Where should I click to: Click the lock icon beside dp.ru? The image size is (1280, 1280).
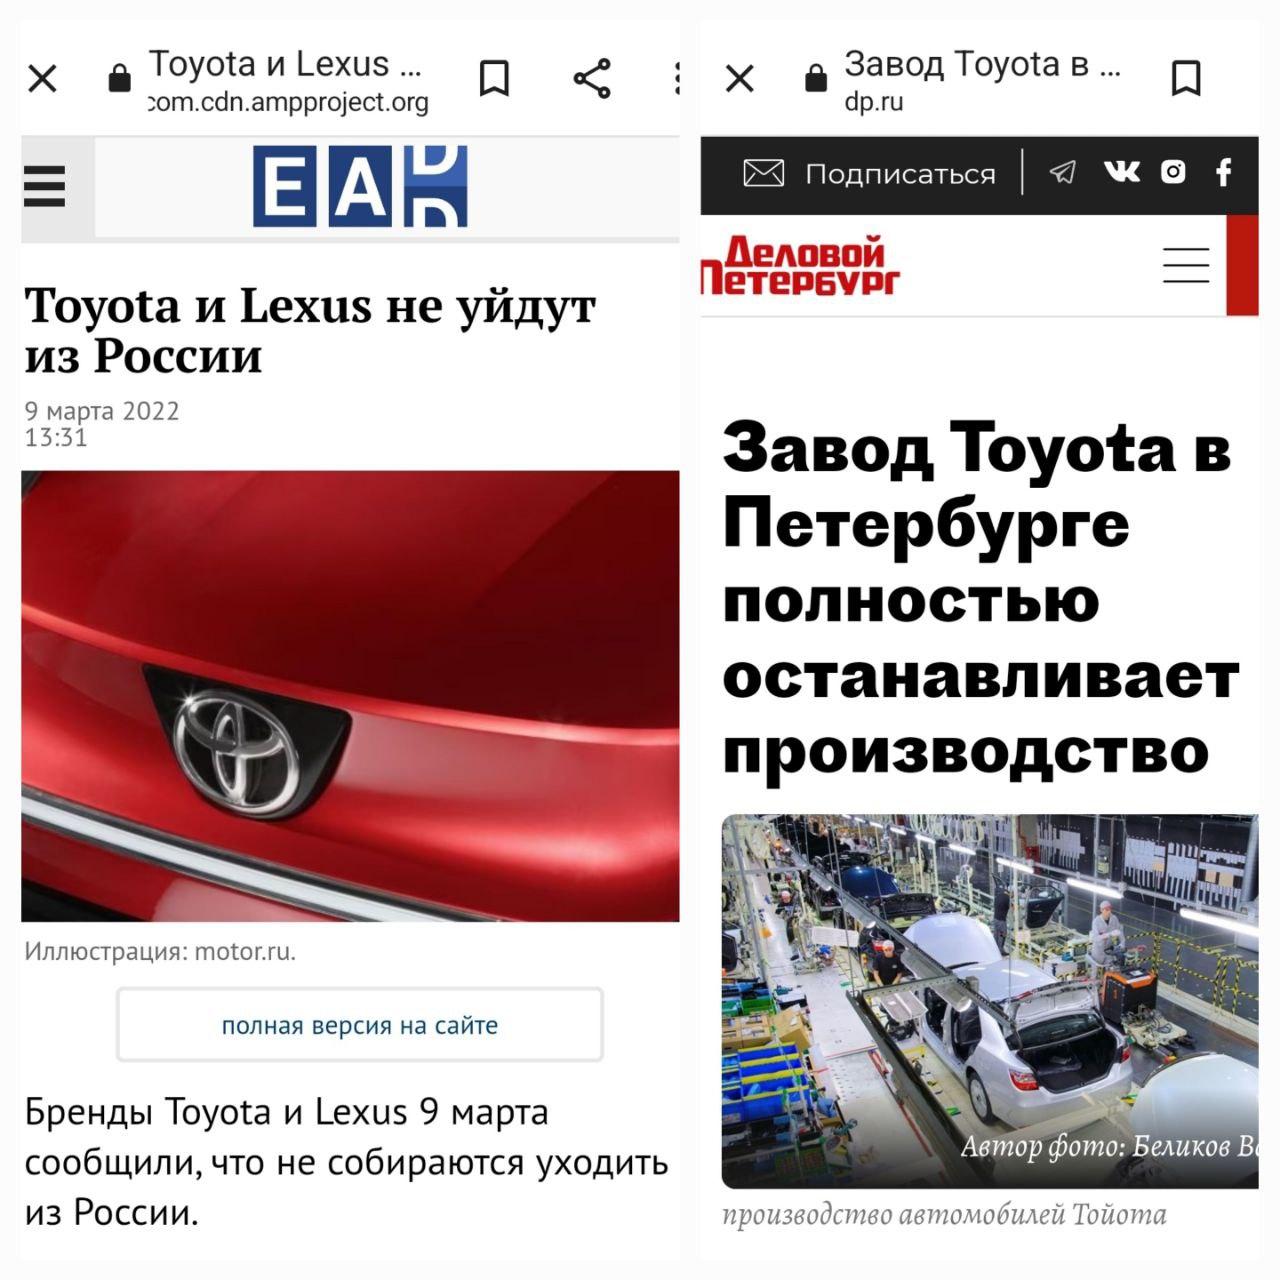coord(816,78)
